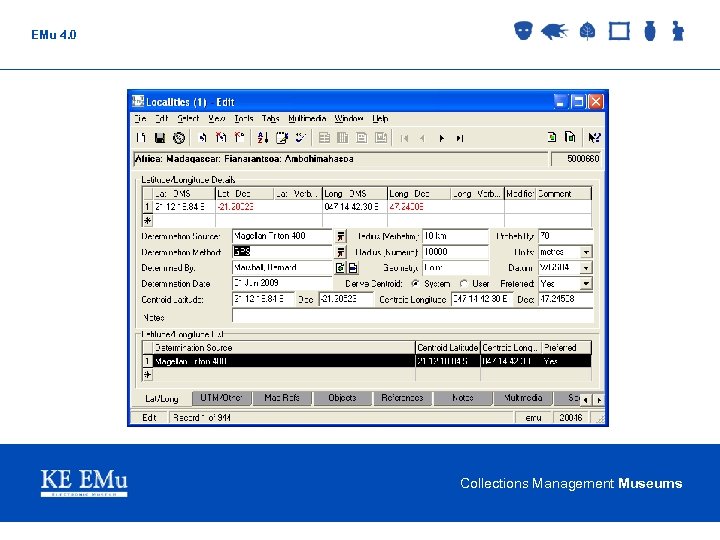Click the fourth greyed view-layout toolbar icon
Image resolution: width=720 pixels, height=540 pixels.
pyautogui.click(x=381, y=137)
